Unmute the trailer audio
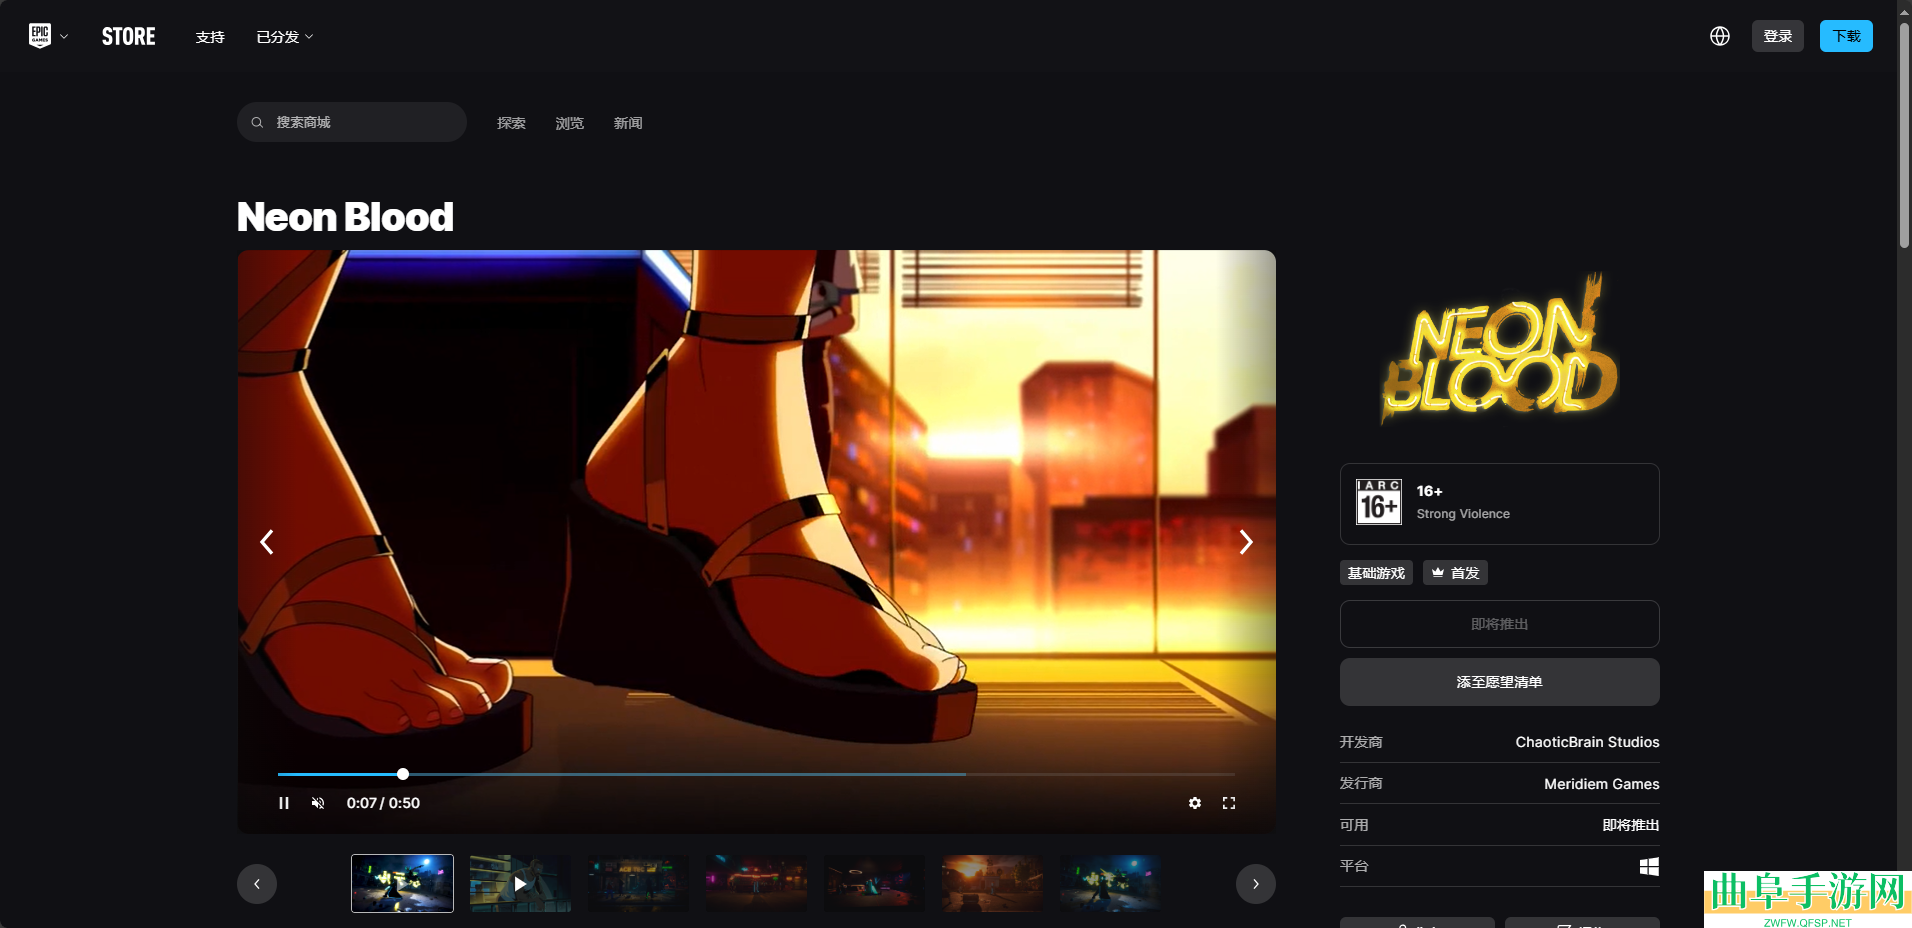1912x928 pixels. point(318,803)
